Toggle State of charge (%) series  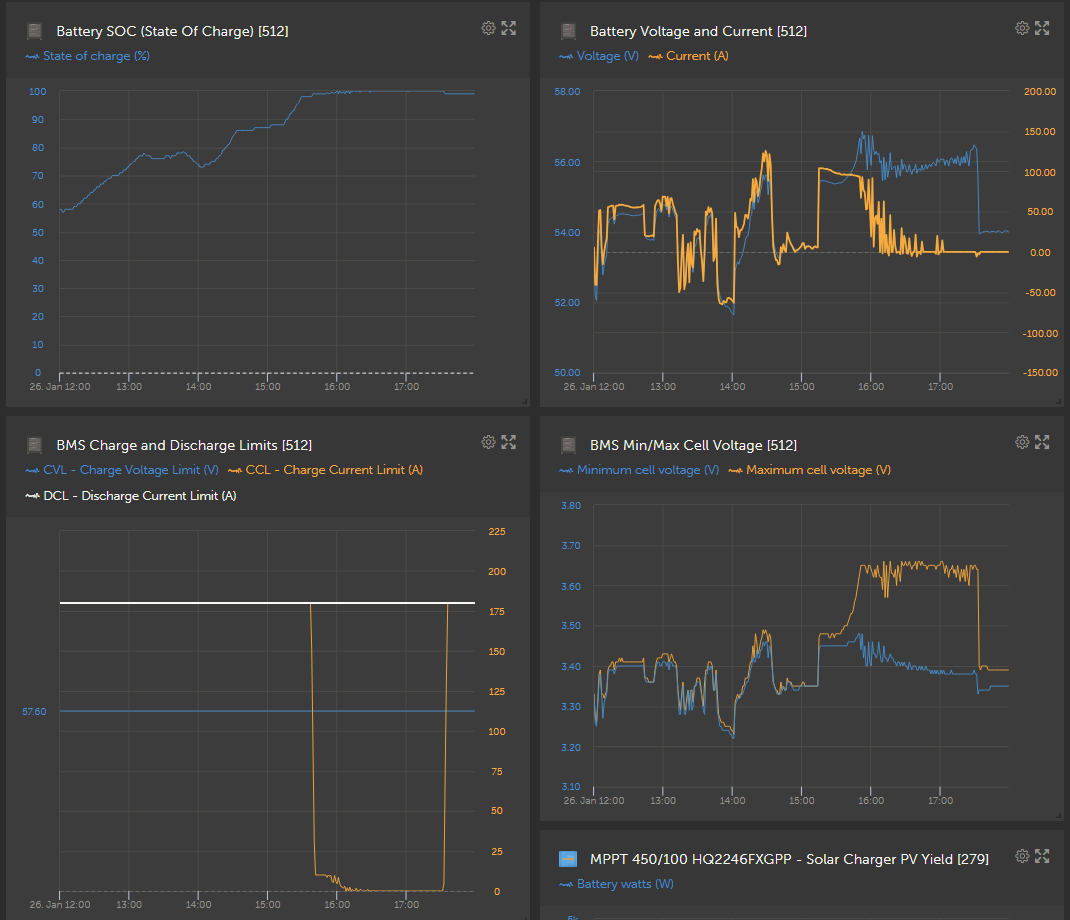(87, 56)
